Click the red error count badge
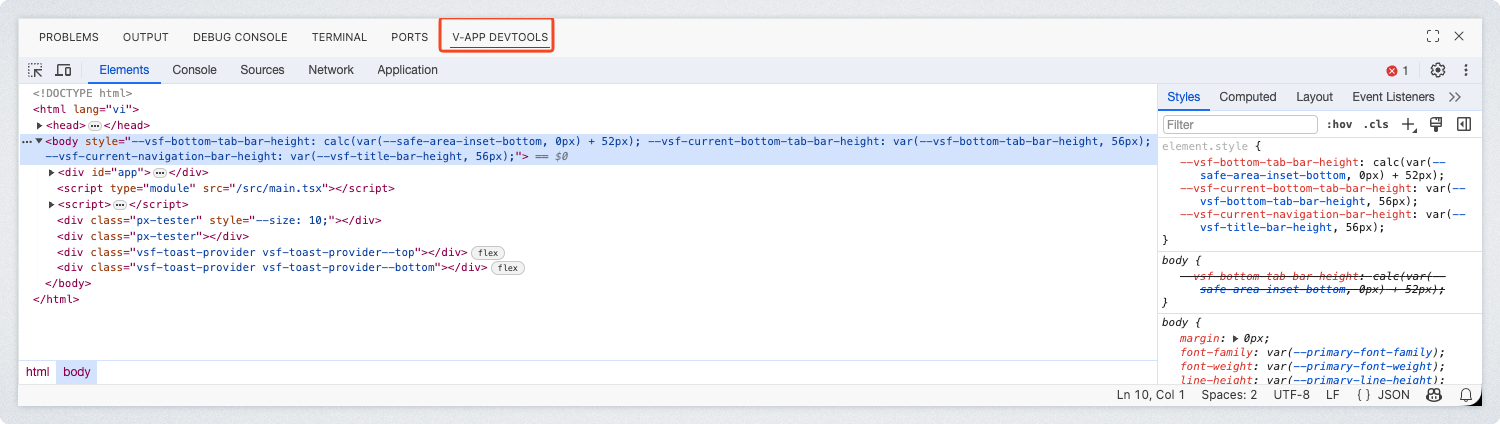The width and height of the screenshot is (1500, 424). click(1397, 70)
